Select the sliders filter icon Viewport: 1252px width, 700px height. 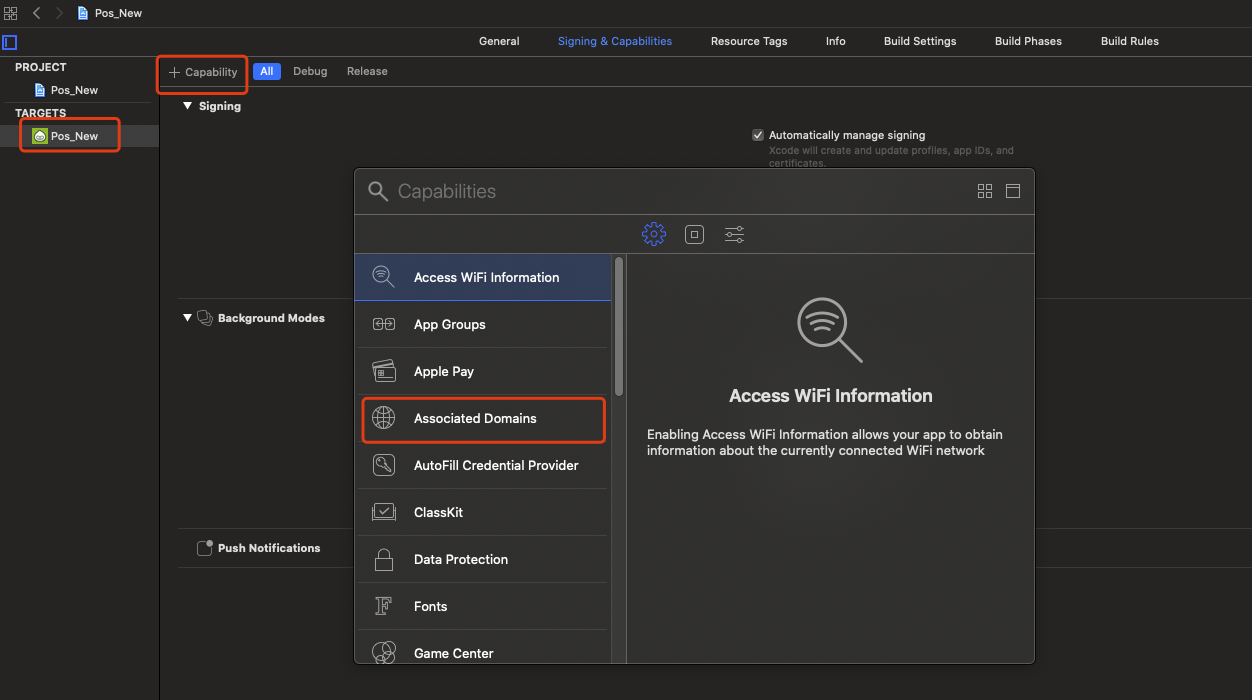pyautogui.click(x=734, y=234)
